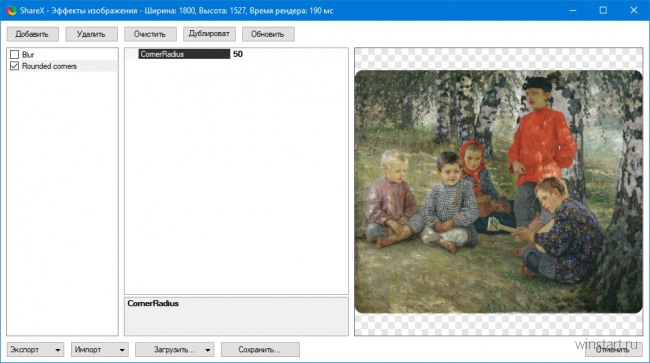Clear effects with Очистить button
The image size is (650, 363).
tap(150, 34)
